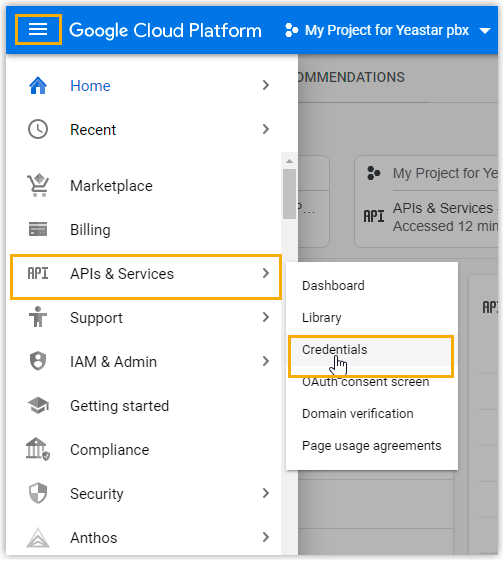Click the Anthos triangle icon

tap(38, 538)
